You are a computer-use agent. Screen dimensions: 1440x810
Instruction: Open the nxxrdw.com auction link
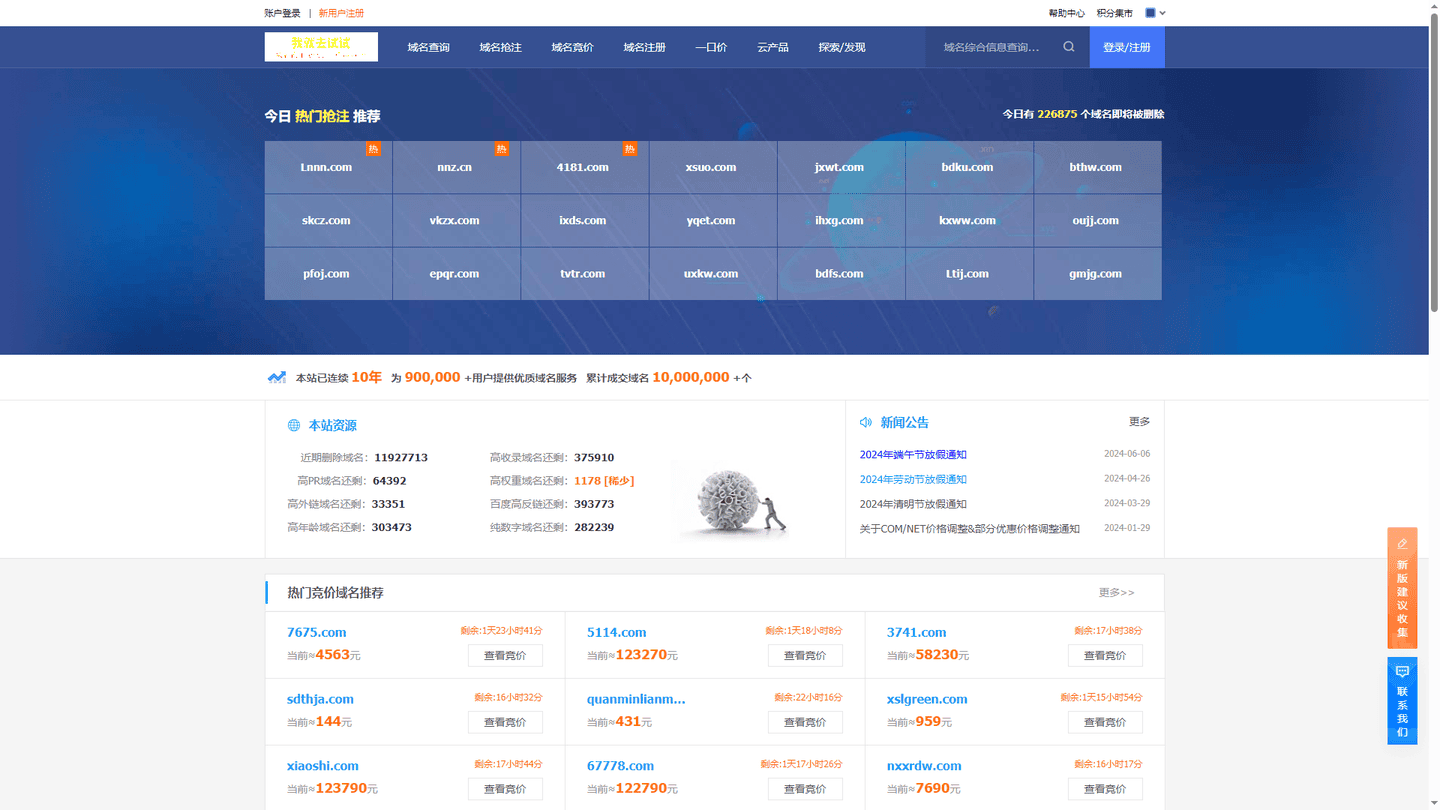924,766
